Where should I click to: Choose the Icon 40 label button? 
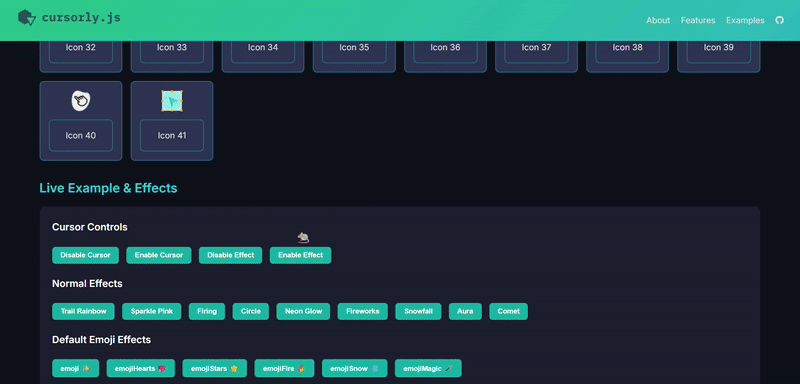[x=81, y=136]
